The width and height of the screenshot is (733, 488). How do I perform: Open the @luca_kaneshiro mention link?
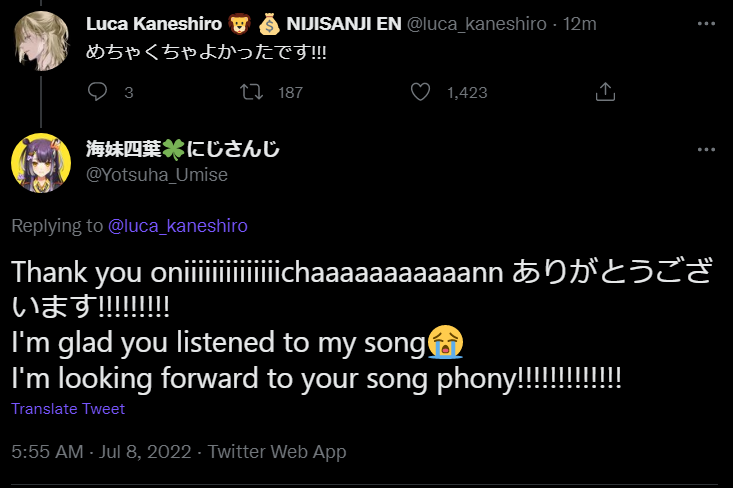[177, 226]
